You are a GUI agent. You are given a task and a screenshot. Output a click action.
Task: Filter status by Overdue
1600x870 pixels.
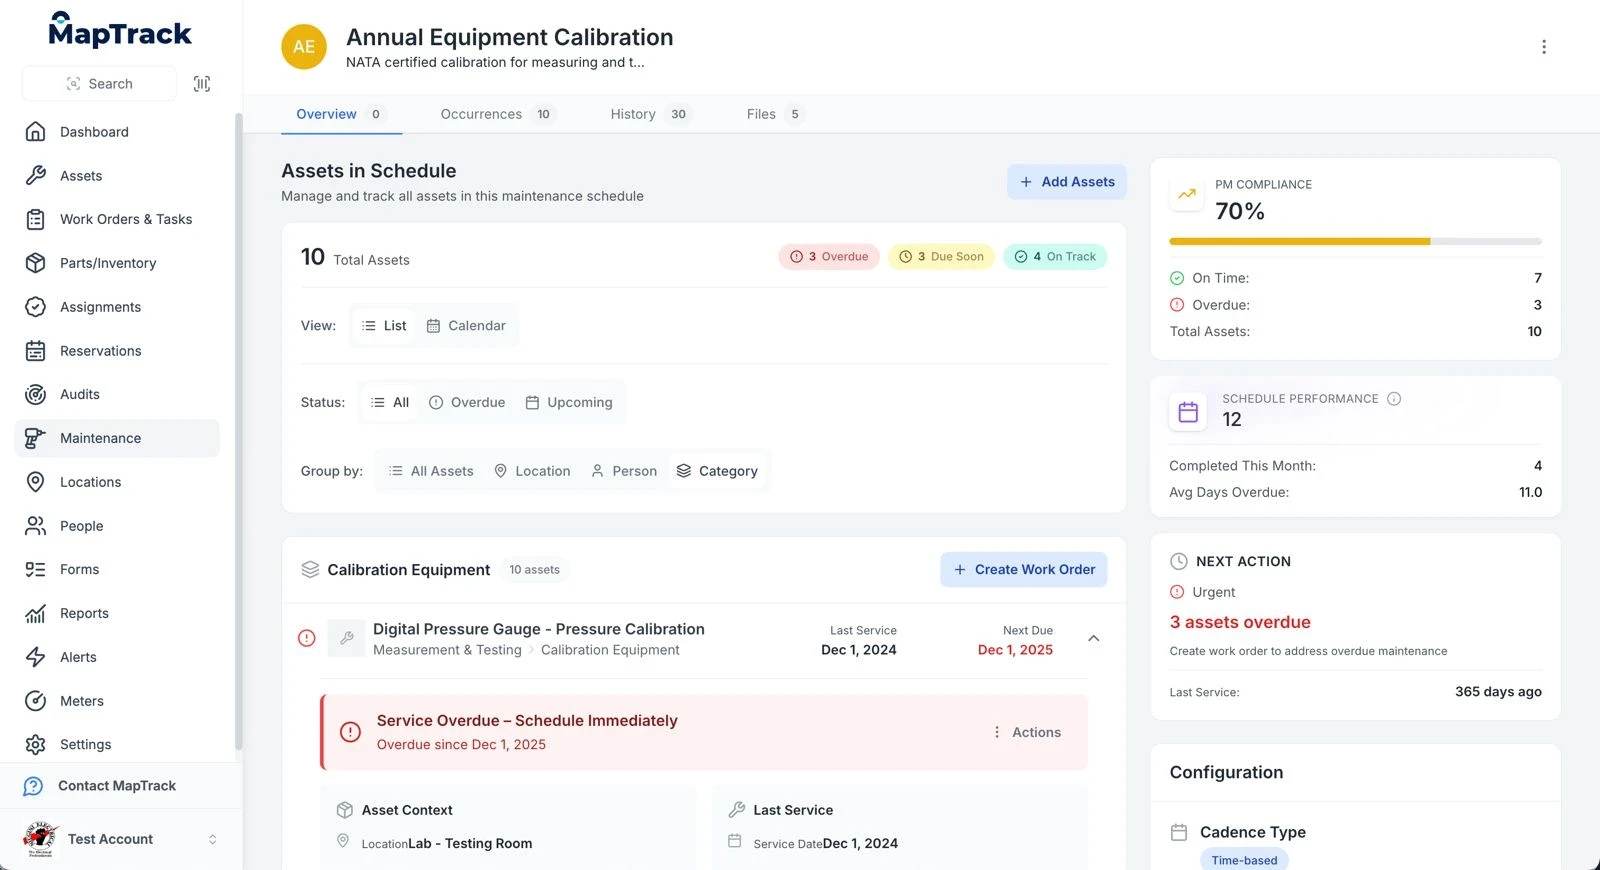[467, 402]
